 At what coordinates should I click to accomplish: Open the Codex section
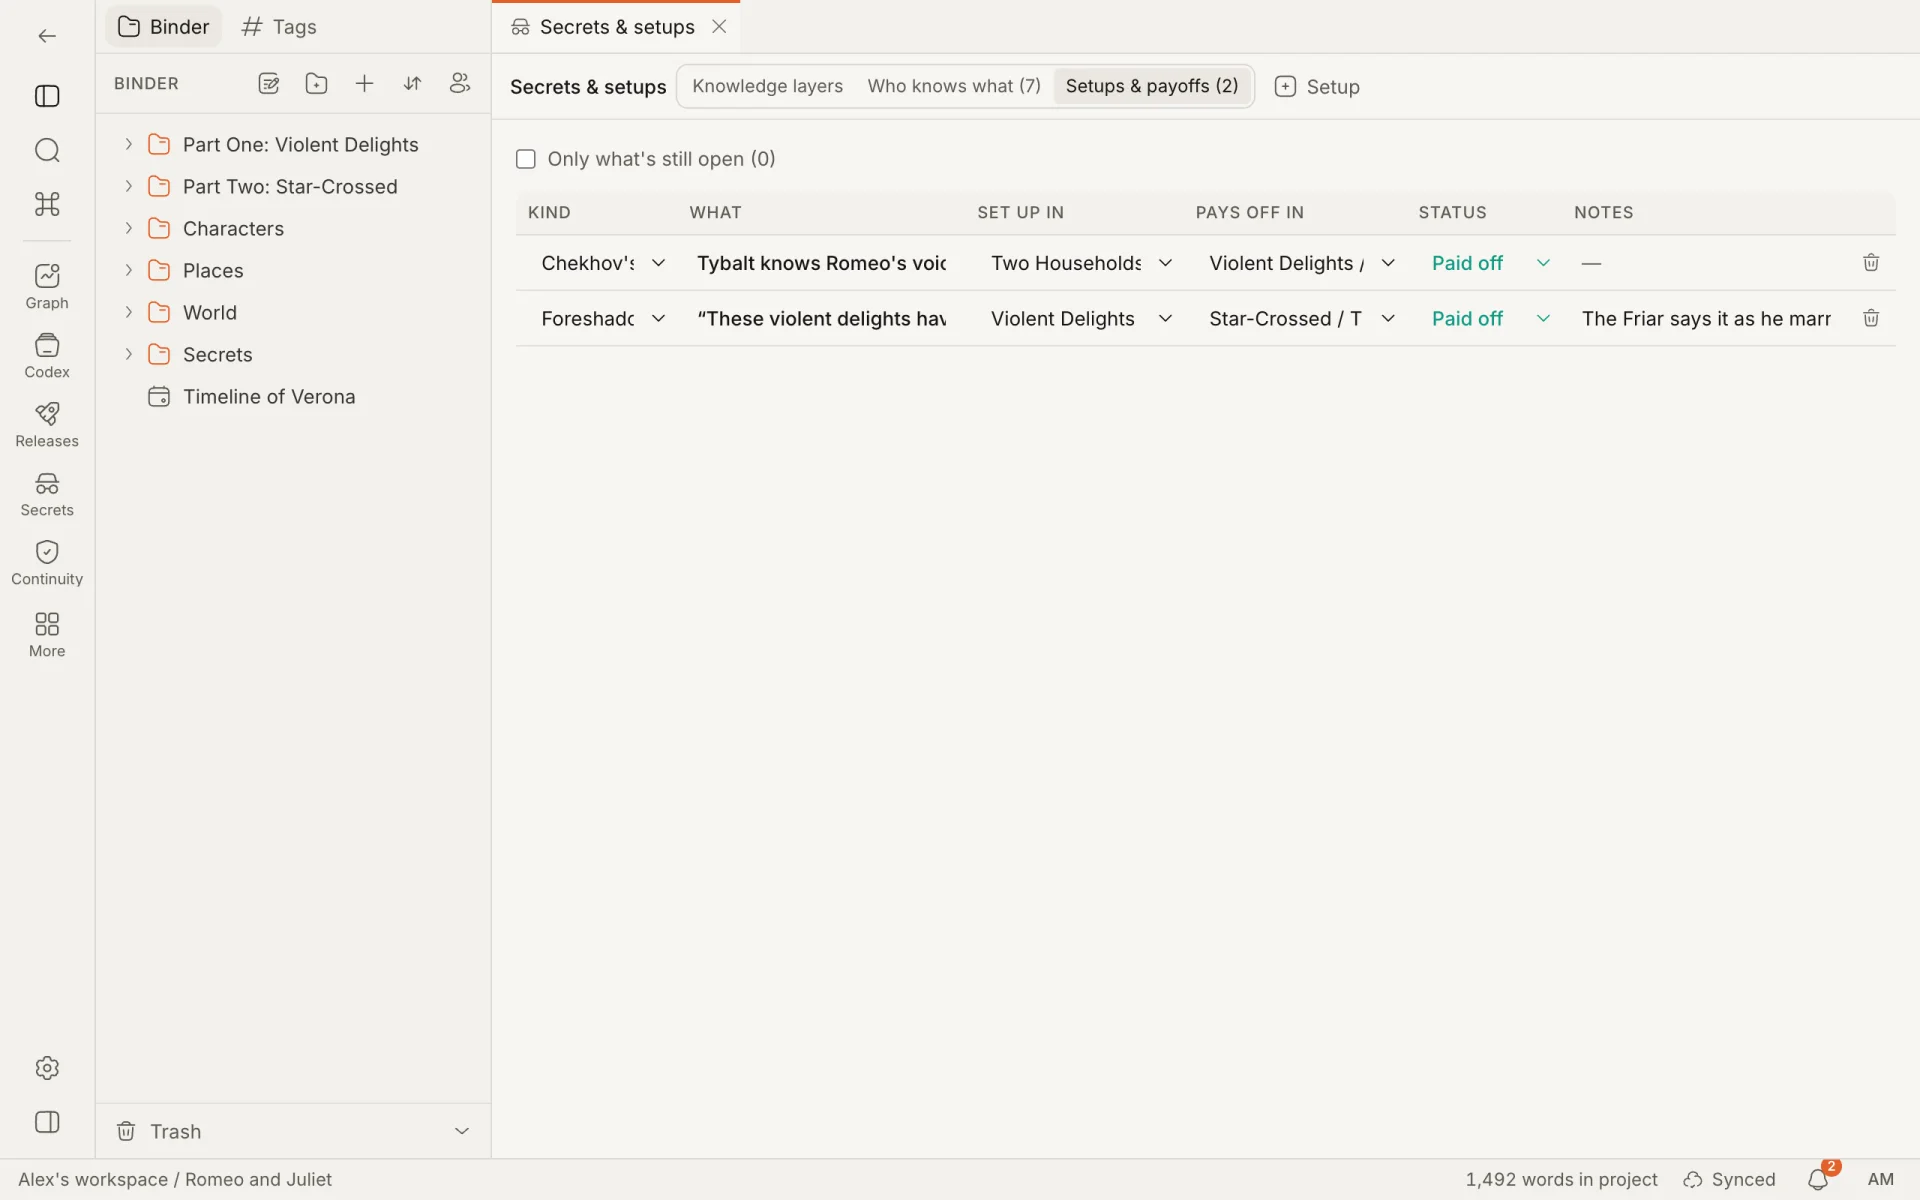point(47,356)
